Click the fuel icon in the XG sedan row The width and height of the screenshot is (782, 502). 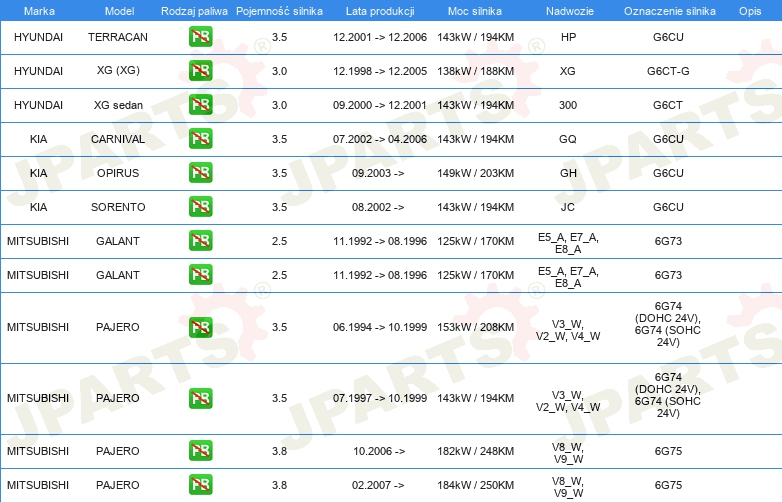tap(200, 105)
